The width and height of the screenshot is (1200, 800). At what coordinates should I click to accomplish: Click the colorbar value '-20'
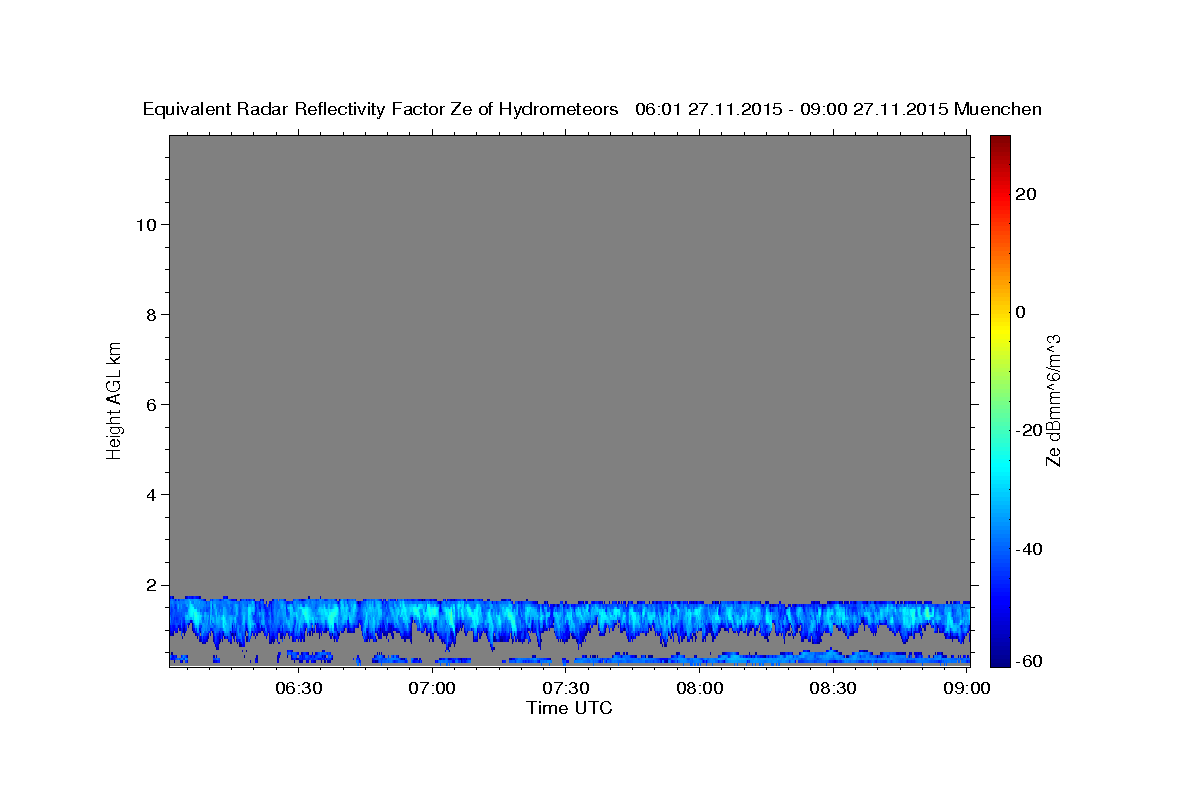(1031, 430)
